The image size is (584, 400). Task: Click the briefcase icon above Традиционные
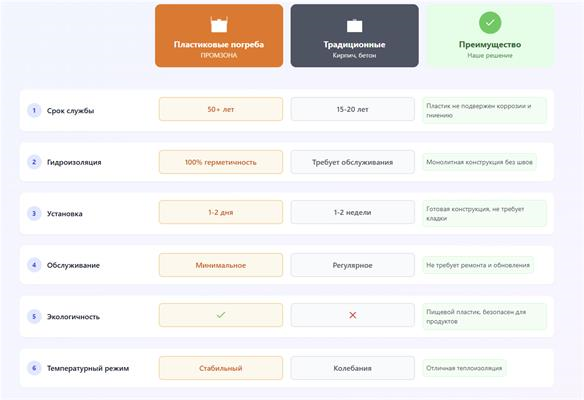pyautogui.click(x=354, y=25)
